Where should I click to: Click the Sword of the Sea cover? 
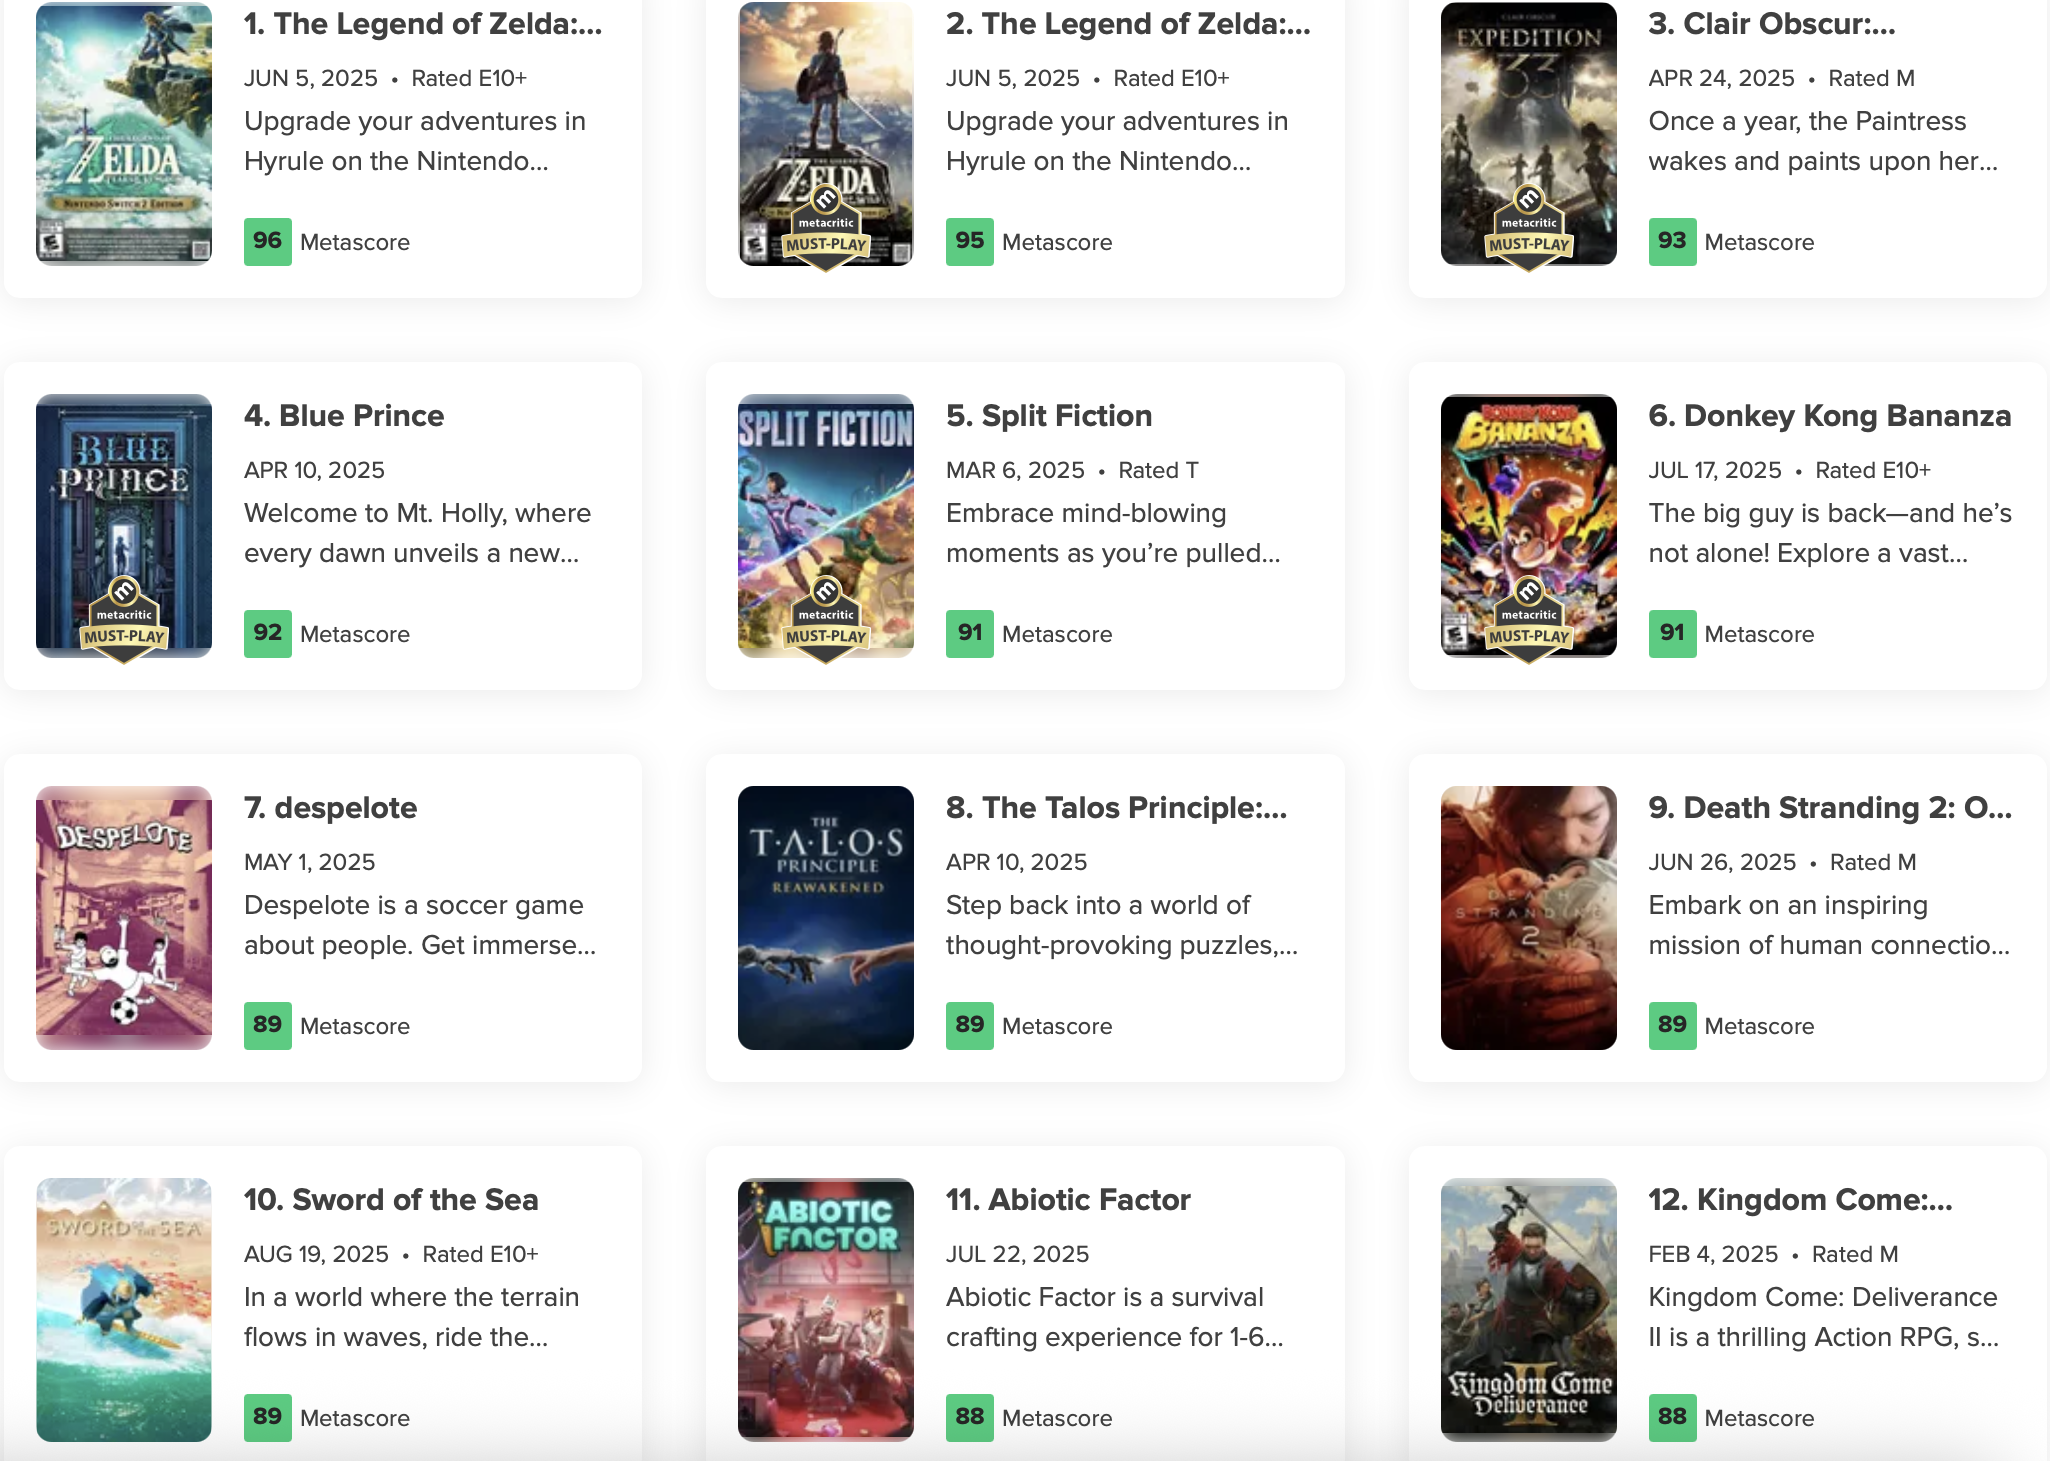tap(124, 1309)
